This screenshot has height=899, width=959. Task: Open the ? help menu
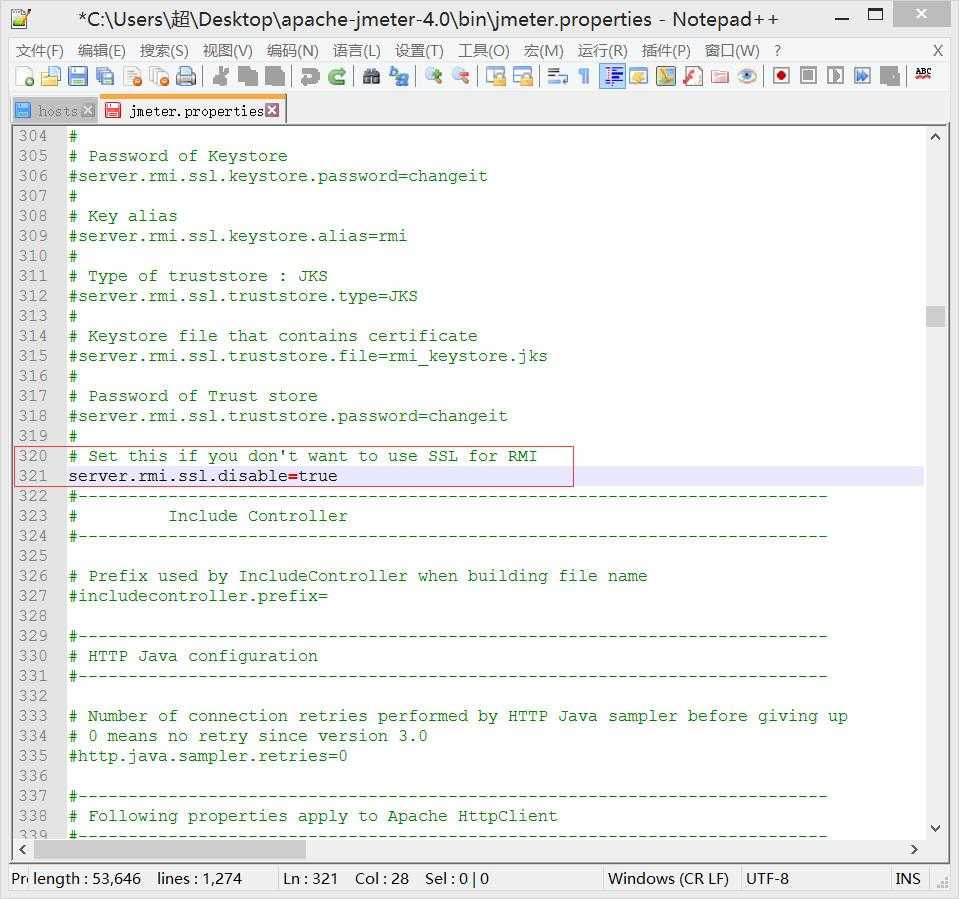tap(777, 51)
